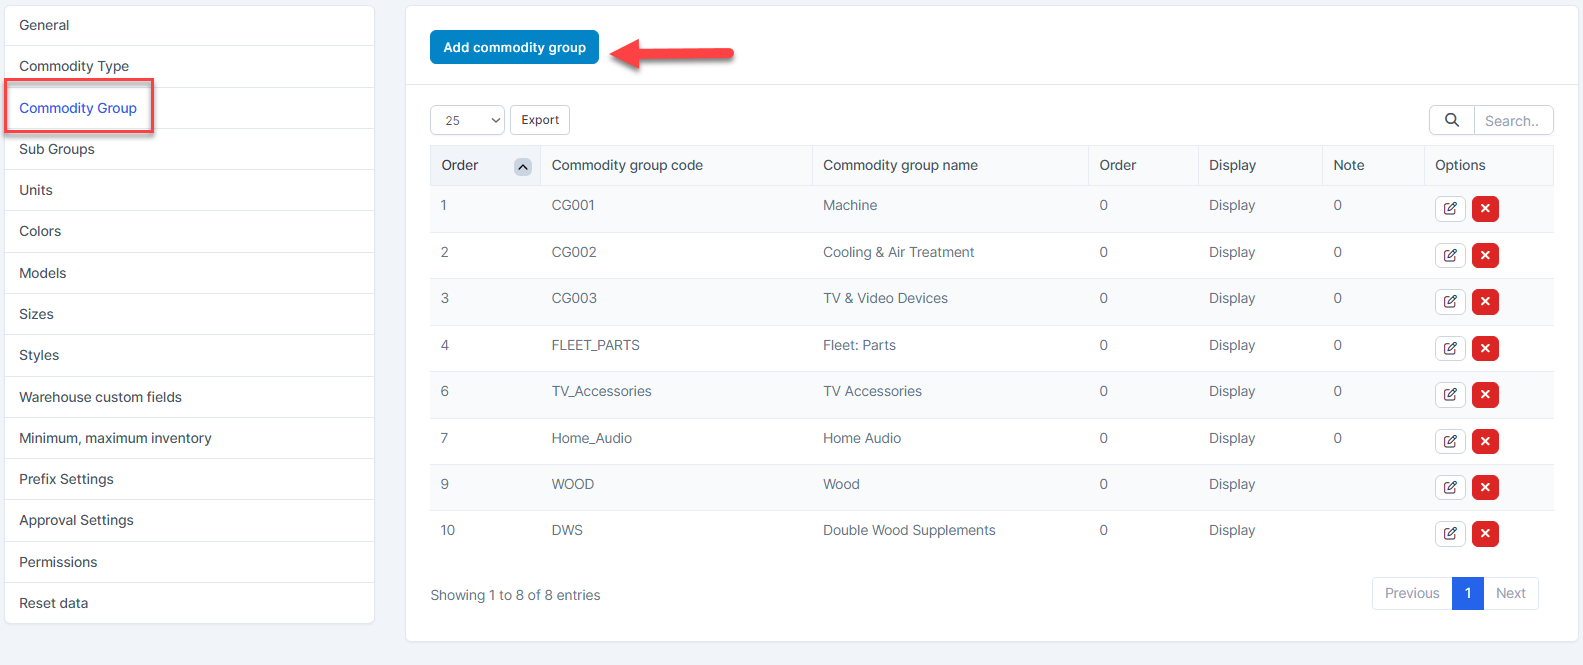
Task: Edit the Machine commodity group row
Action: click(1450, 209)
